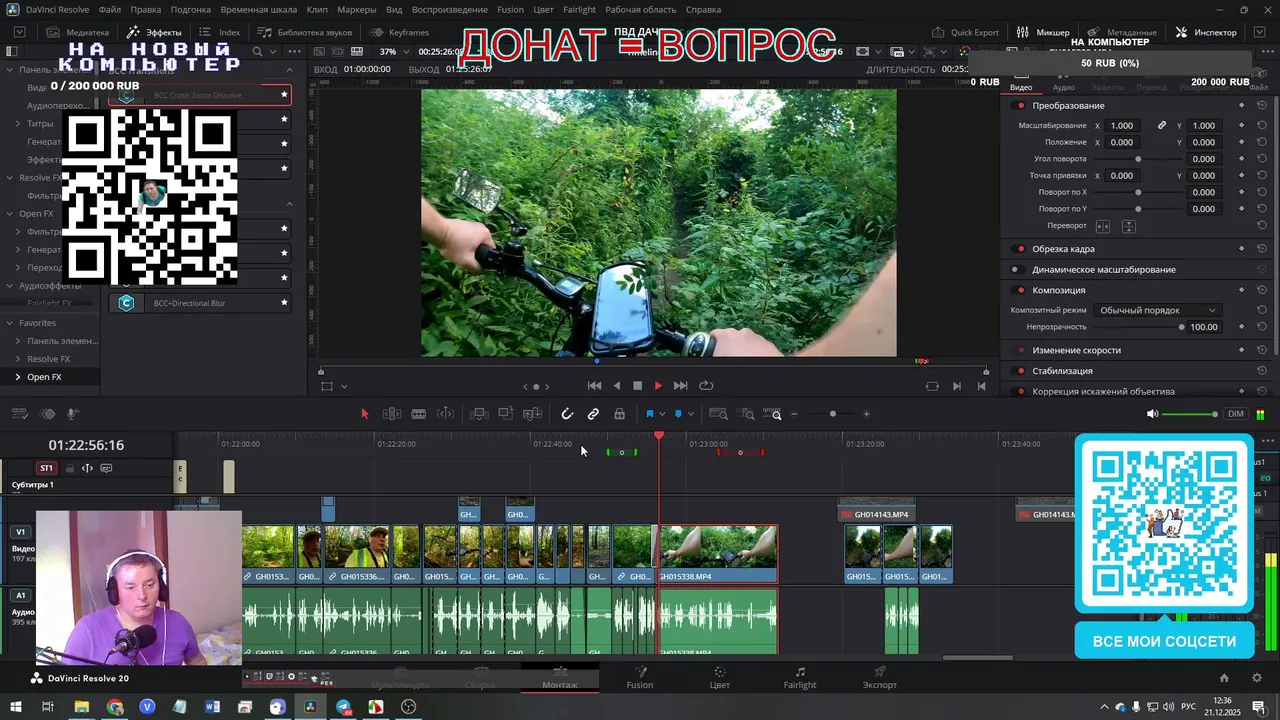
Task: Adjust the Непрозрачность opacity slider
Action: [1181, 327]
